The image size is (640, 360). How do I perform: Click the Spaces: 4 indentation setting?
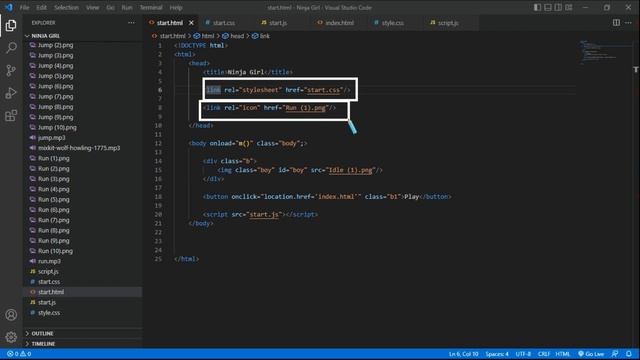[497, 354]
